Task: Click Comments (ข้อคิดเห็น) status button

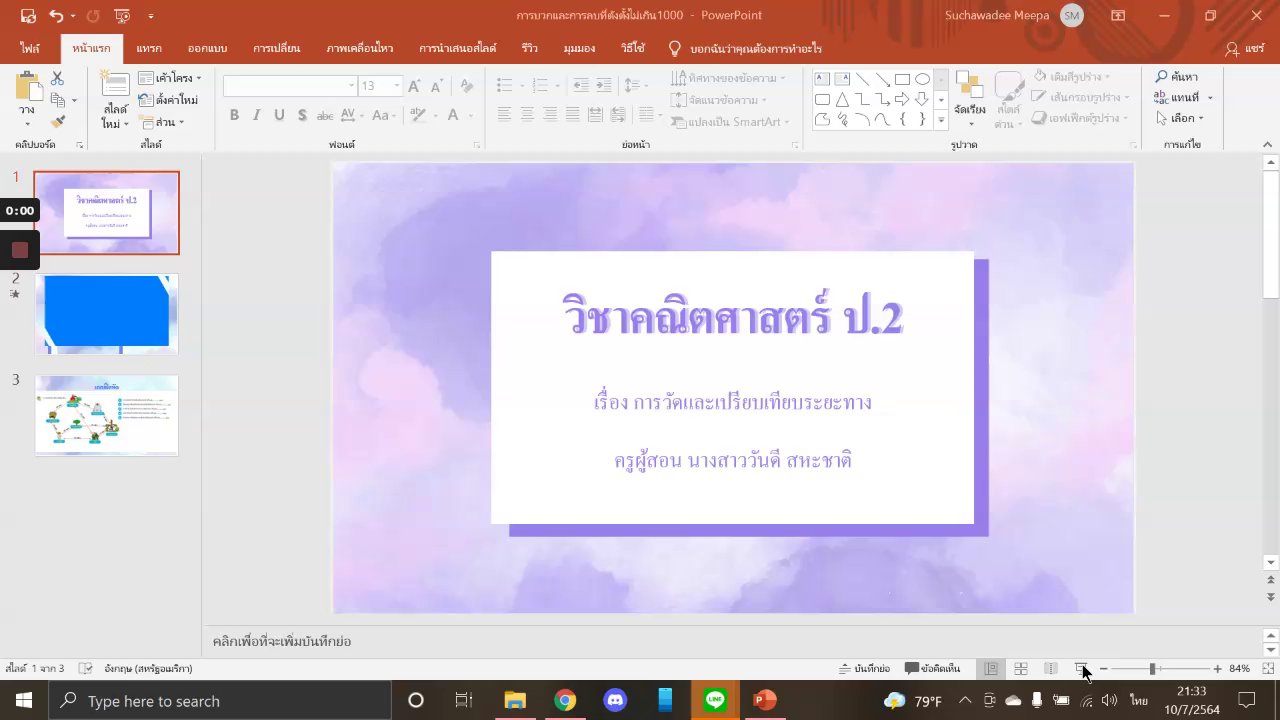Action: click(x=933, y=668)
